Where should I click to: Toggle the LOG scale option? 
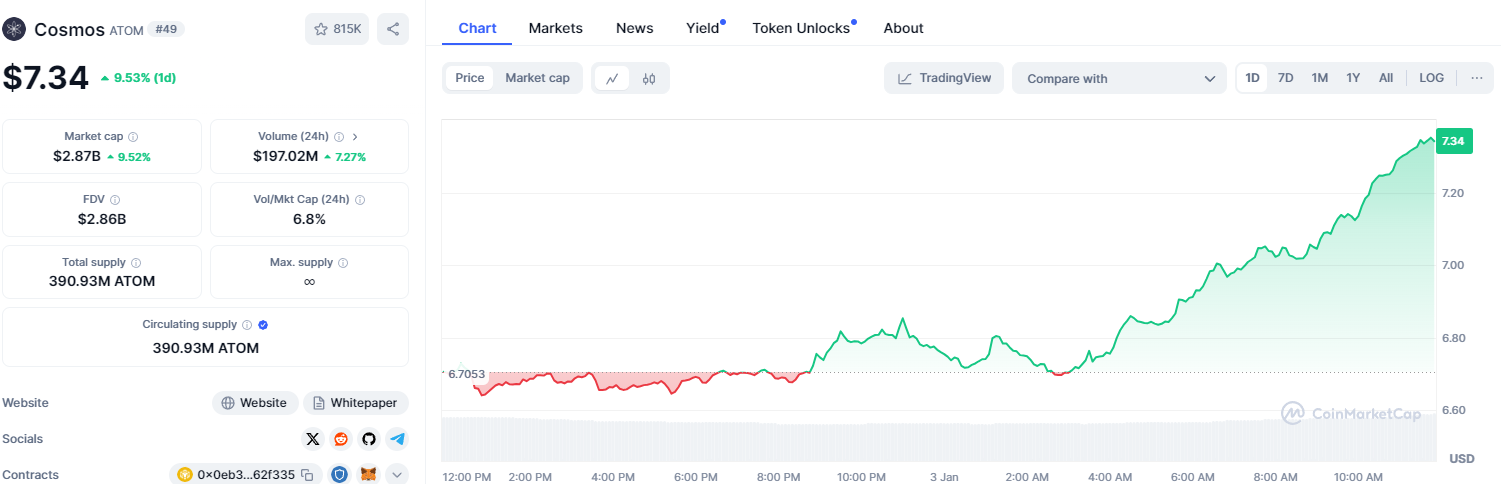1431,78
